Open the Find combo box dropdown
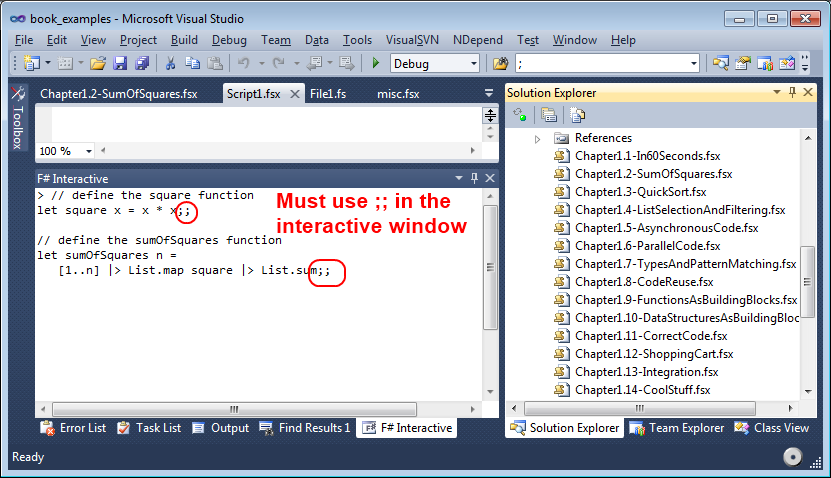Screen dimensions: 831x478 coord(693,64)
